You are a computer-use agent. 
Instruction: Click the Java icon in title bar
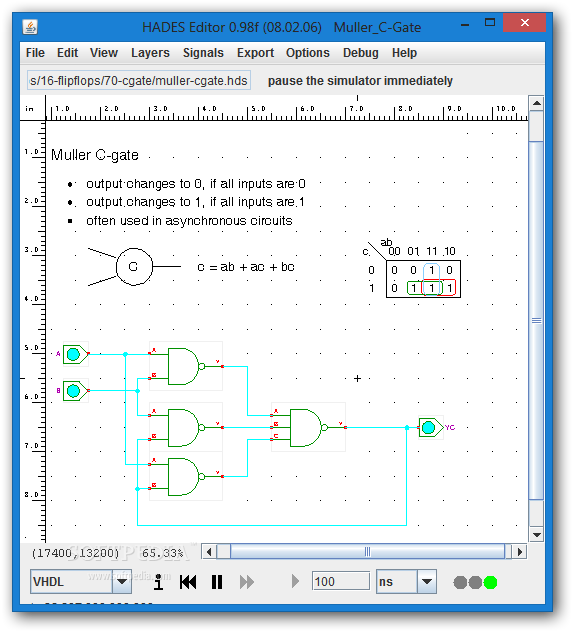[x=30, y=27]
